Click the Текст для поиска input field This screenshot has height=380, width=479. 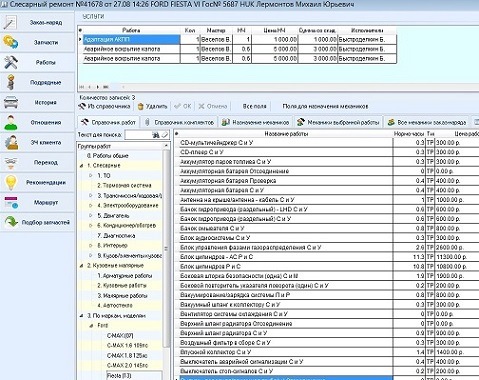pos(138,135)
